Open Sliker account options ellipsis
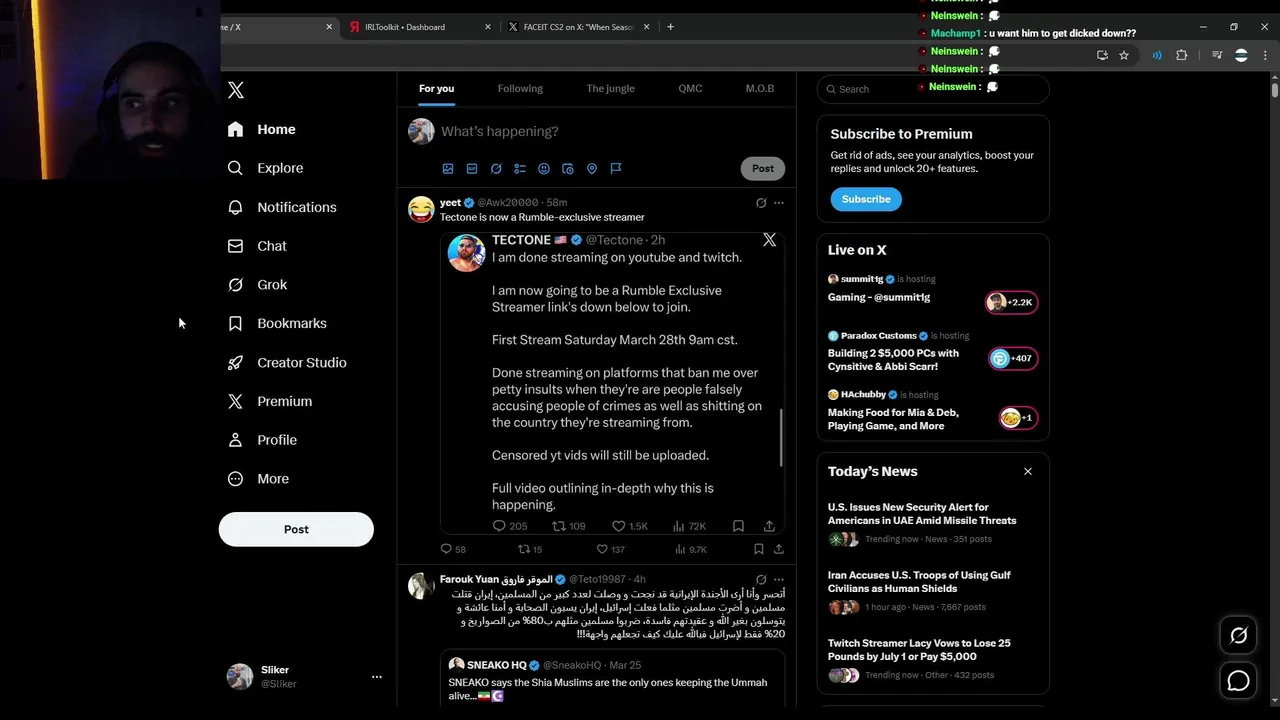 point(377,677)
